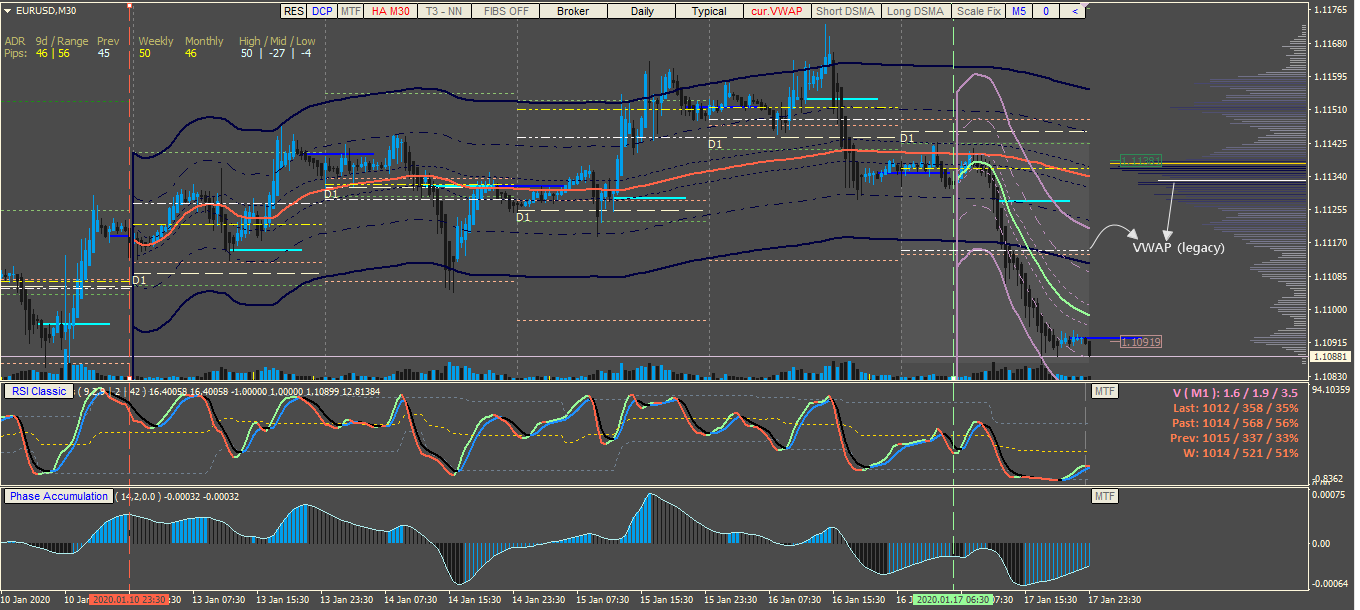This screenshot has width=1360, height=610.
Task: Toggle the T3 - NN button
Action: click(x=443, y=12)
